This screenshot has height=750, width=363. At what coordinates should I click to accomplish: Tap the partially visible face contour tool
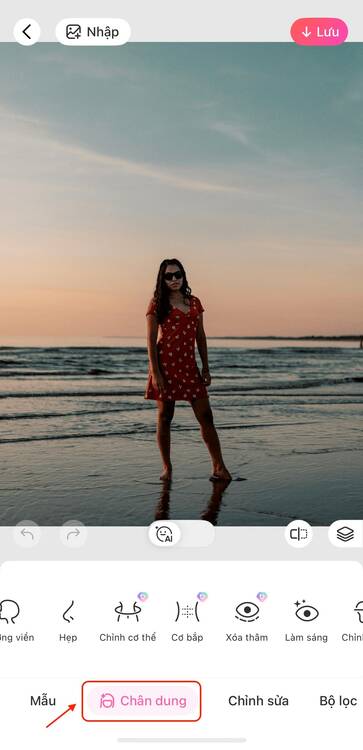14,621
